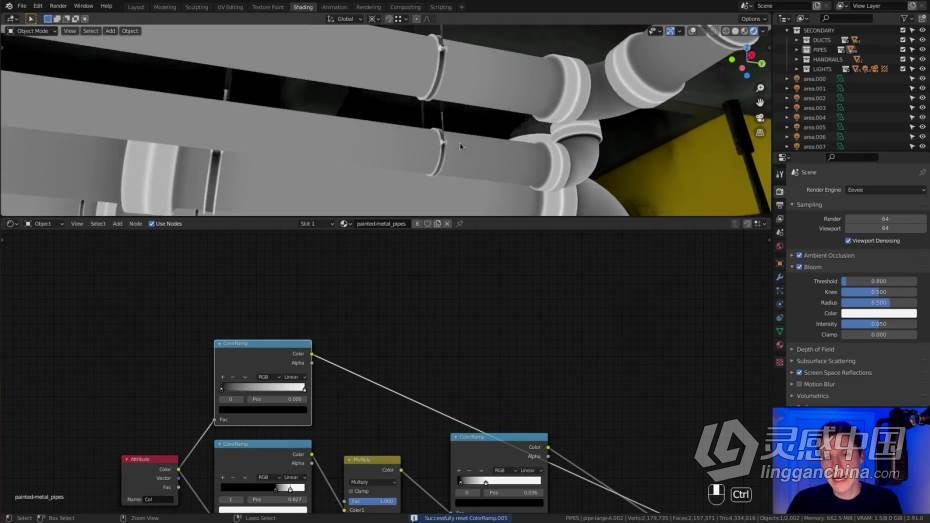The image size is (930, 523).
Task: Expand Subsurface Scattering panel
Action: (x=826, y=361)
